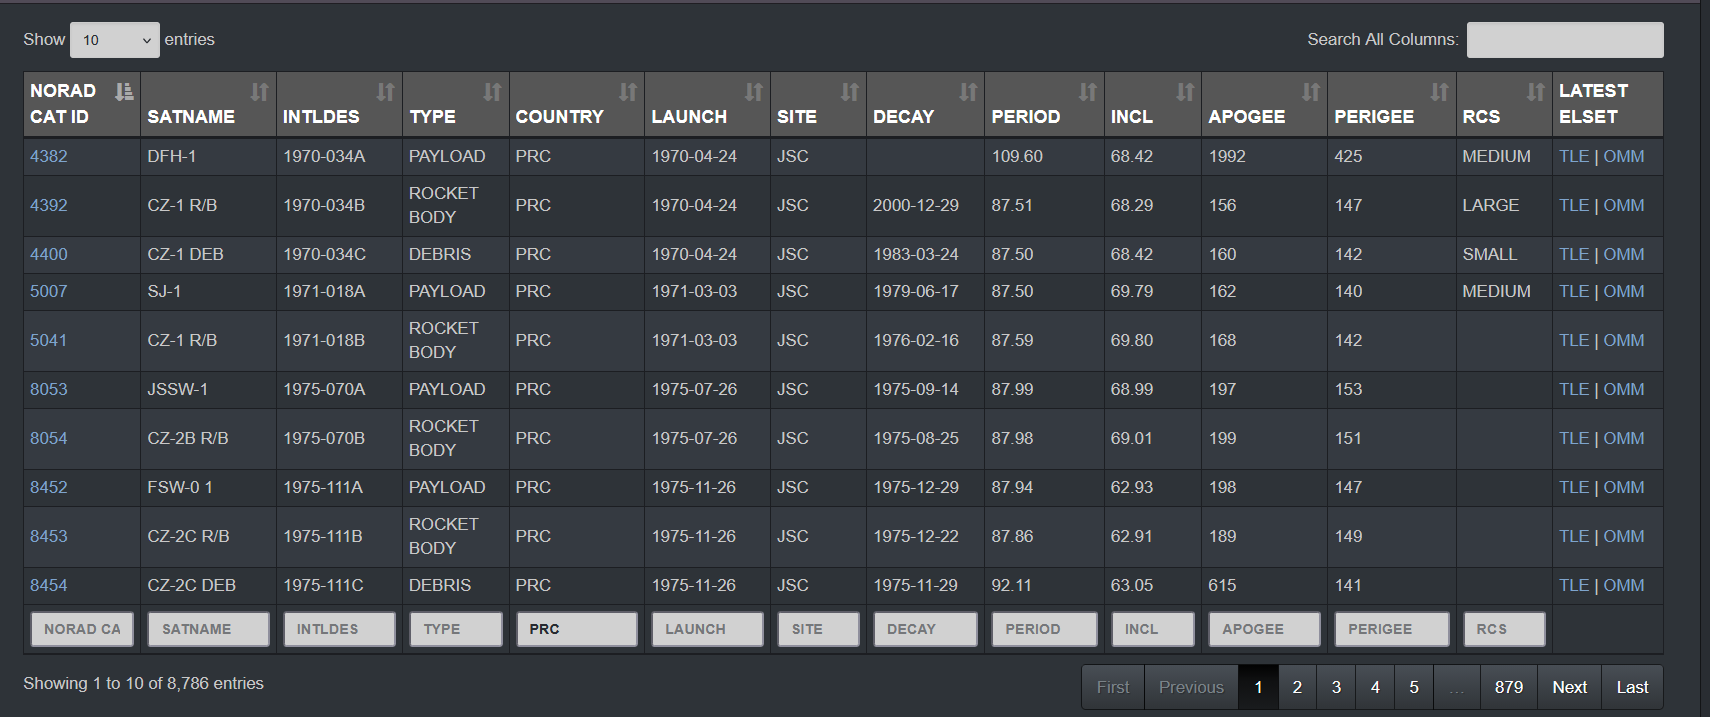Open the Show entries count dropdown
Viewport: 1710px width, 717px height.
pyautogui.click(x=115, y=40)
